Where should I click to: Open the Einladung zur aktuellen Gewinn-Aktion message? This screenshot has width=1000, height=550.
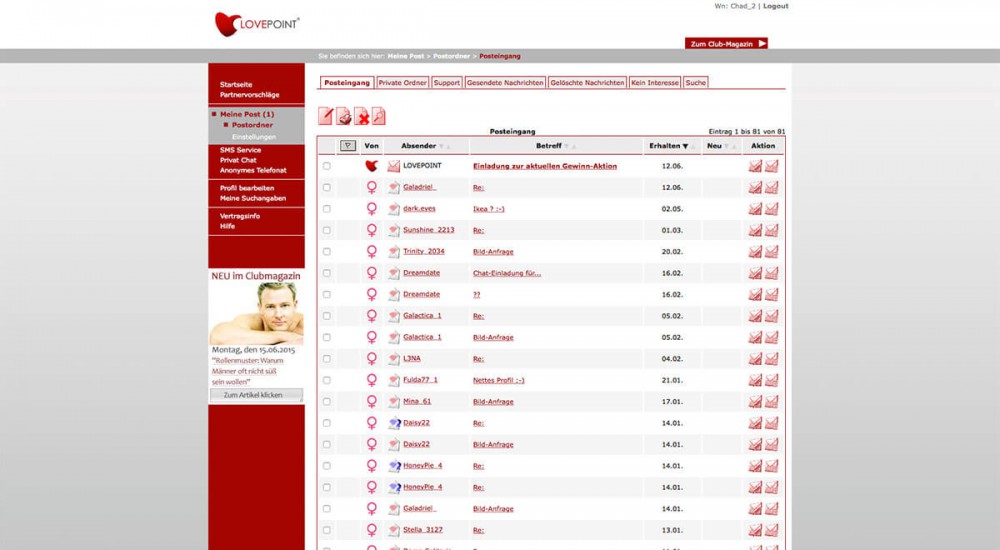click(544, 166)
